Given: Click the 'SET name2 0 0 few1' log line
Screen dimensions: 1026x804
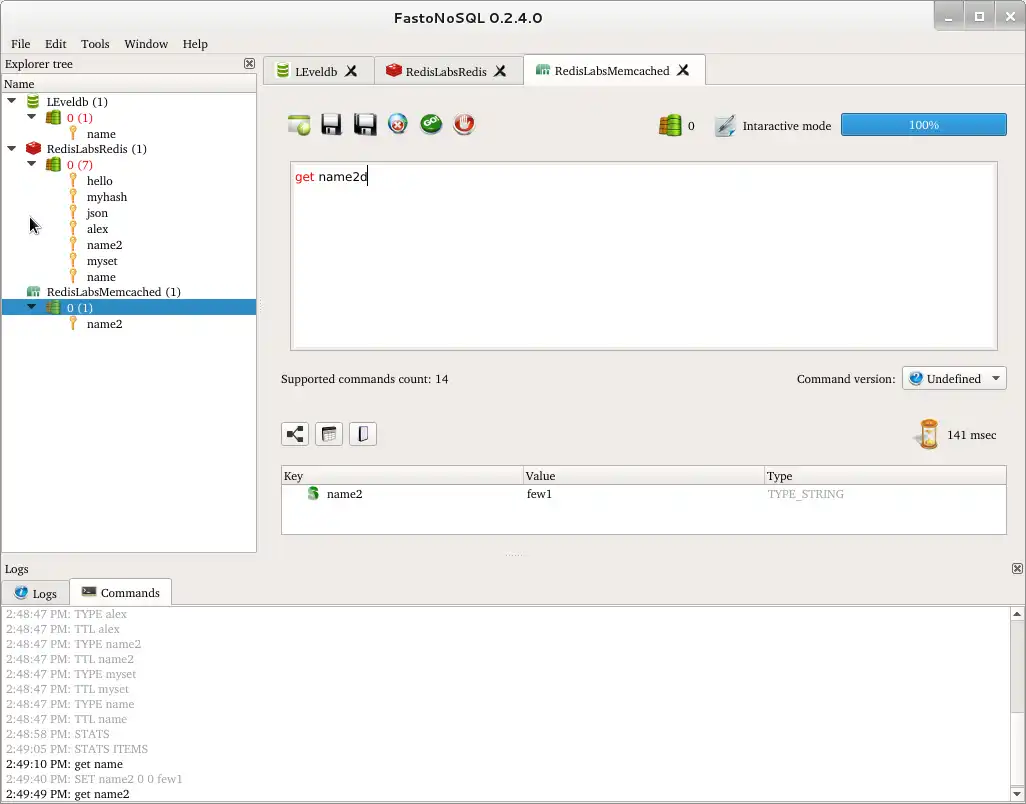Looking at the screenshot, I should pos(94,778).
